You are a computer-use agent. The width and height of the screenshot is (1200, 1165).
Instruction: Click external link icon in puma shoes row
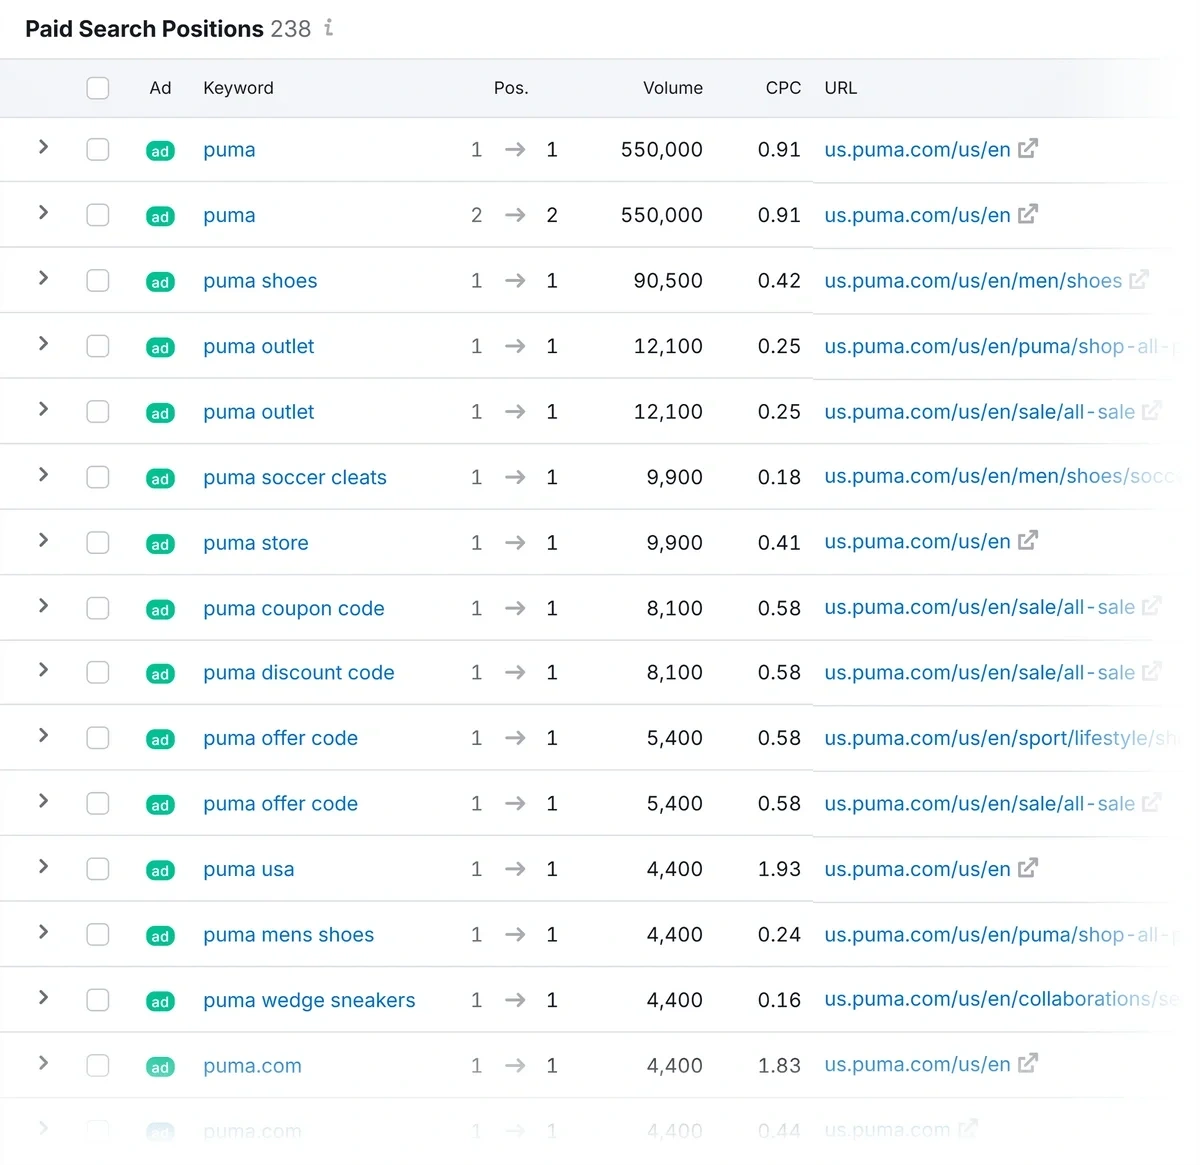tap(1139, 280)
